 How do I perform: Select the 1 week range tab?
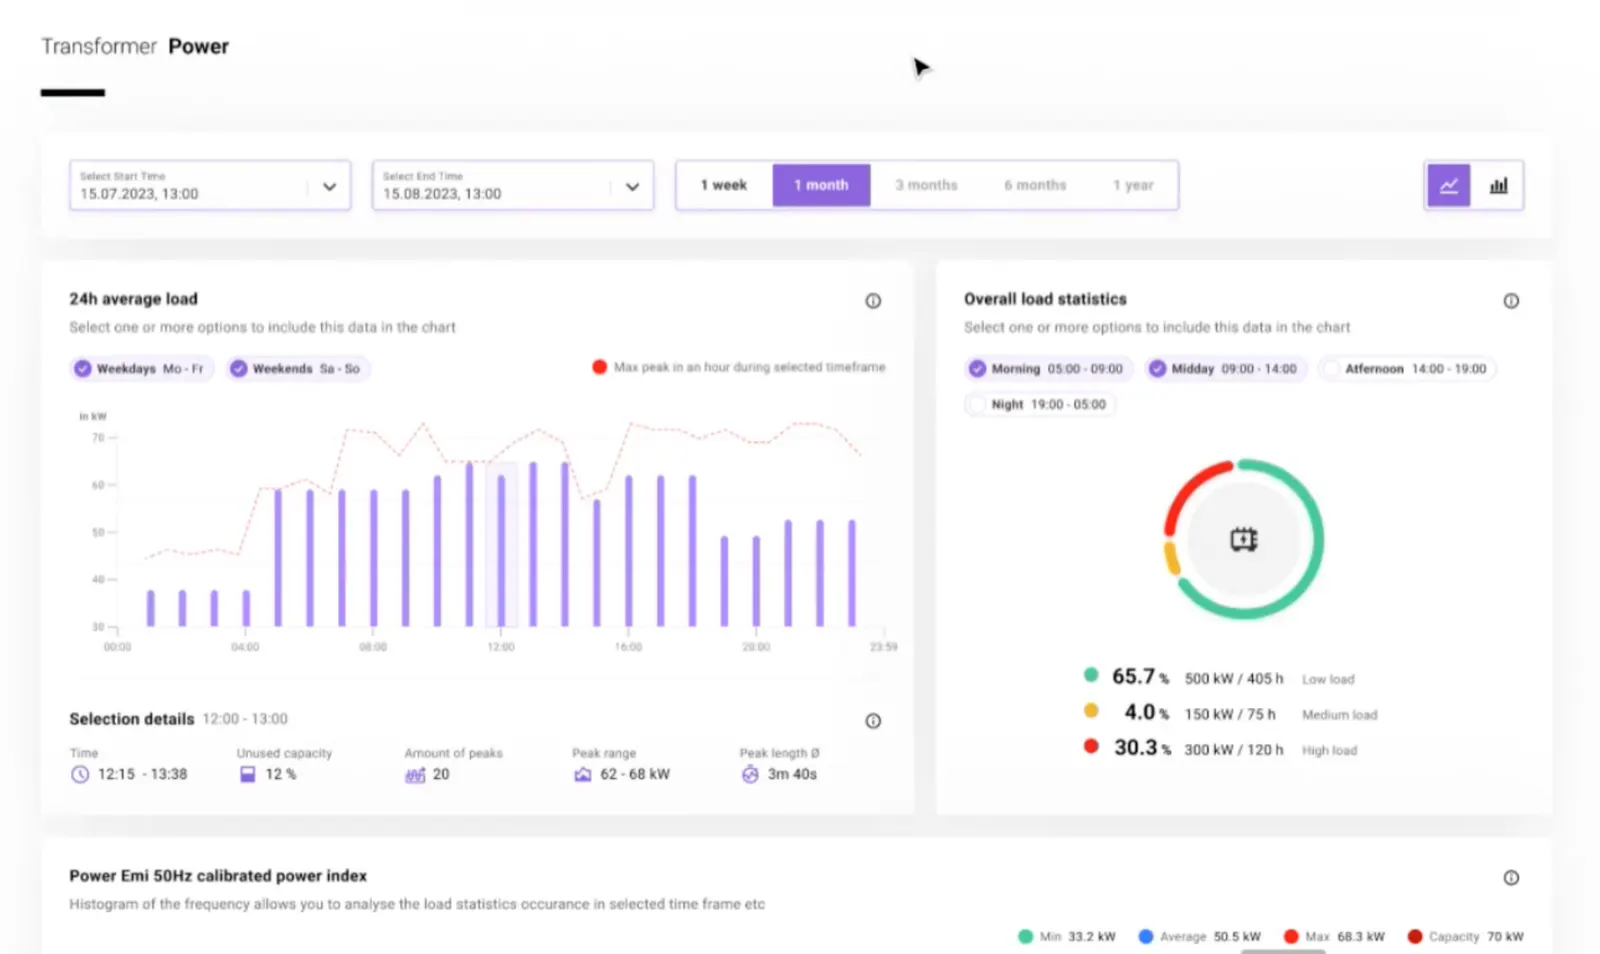pyautogui.click(x=724, y=185)
